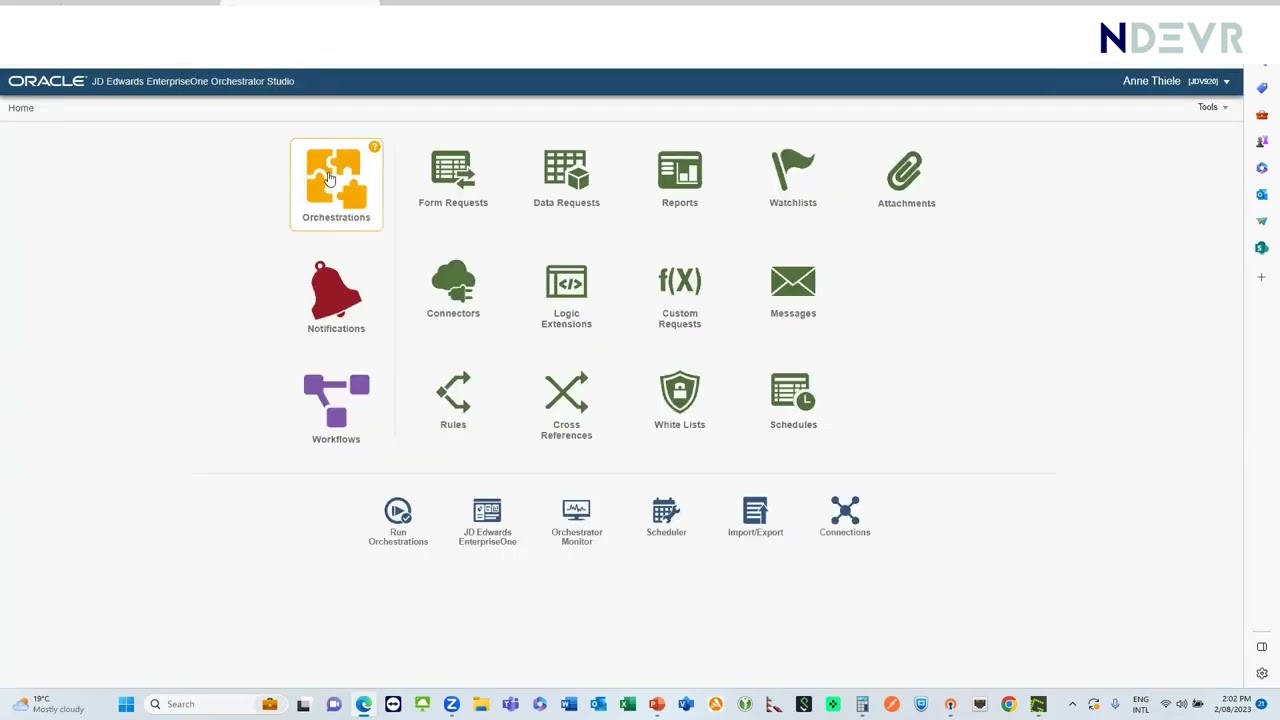The height and width of the screenshot is (720, 1280).
Task: Expand the Anne Thiele user menu
Action: point(1176,81)
